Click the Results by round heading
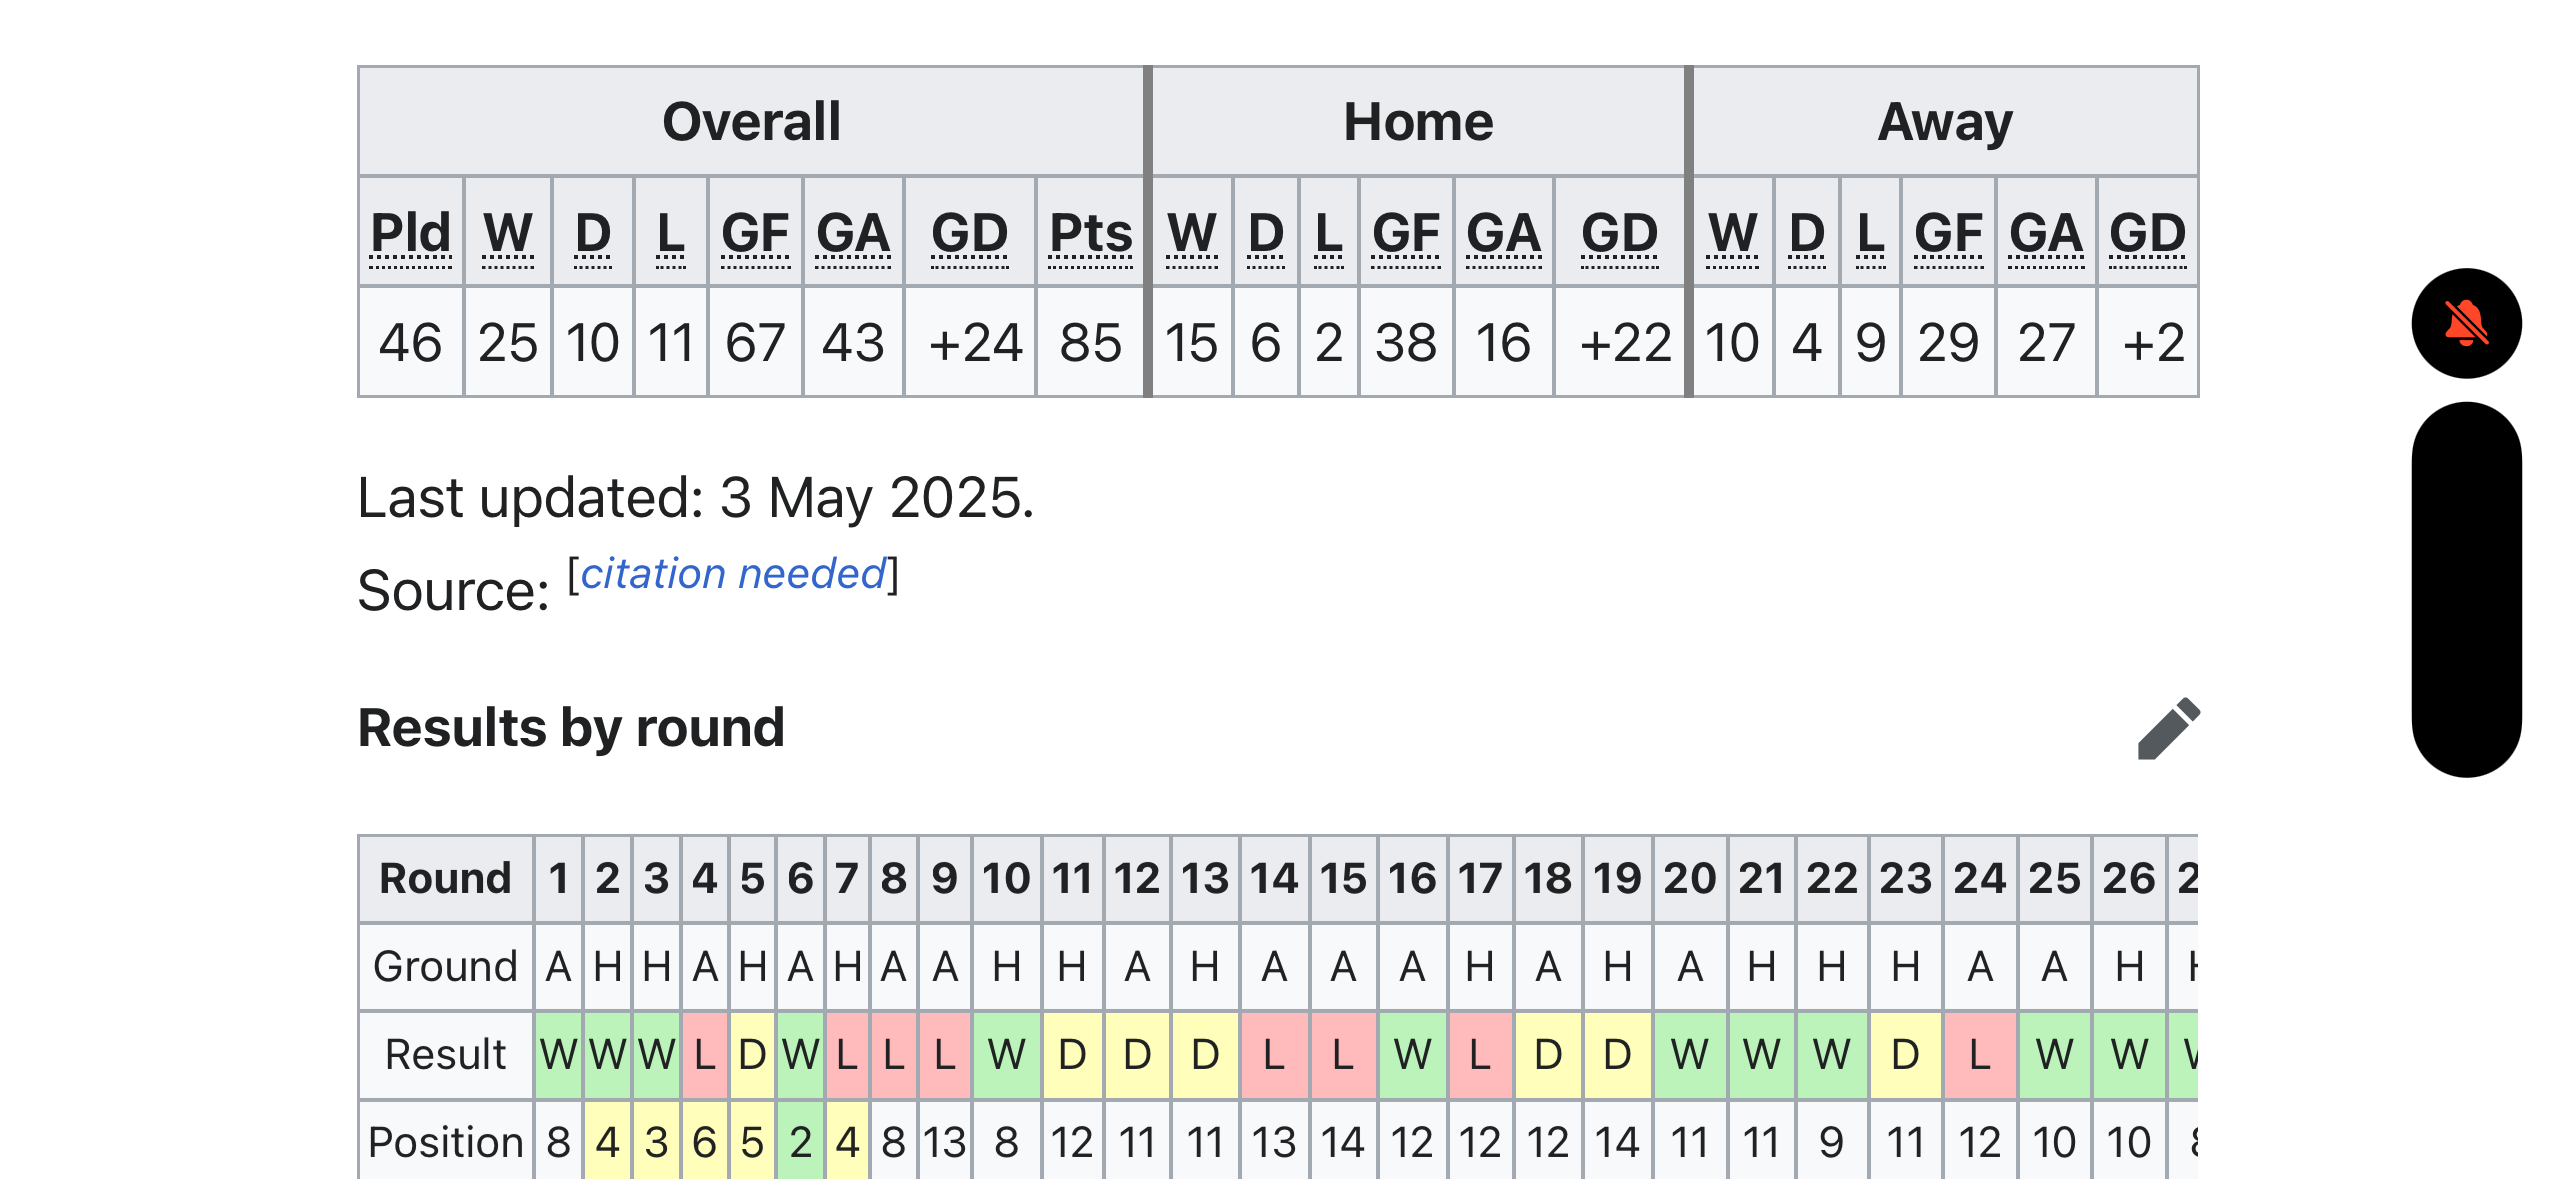The width and height of the screenshot is (2556, 1179). click(571, 728)
